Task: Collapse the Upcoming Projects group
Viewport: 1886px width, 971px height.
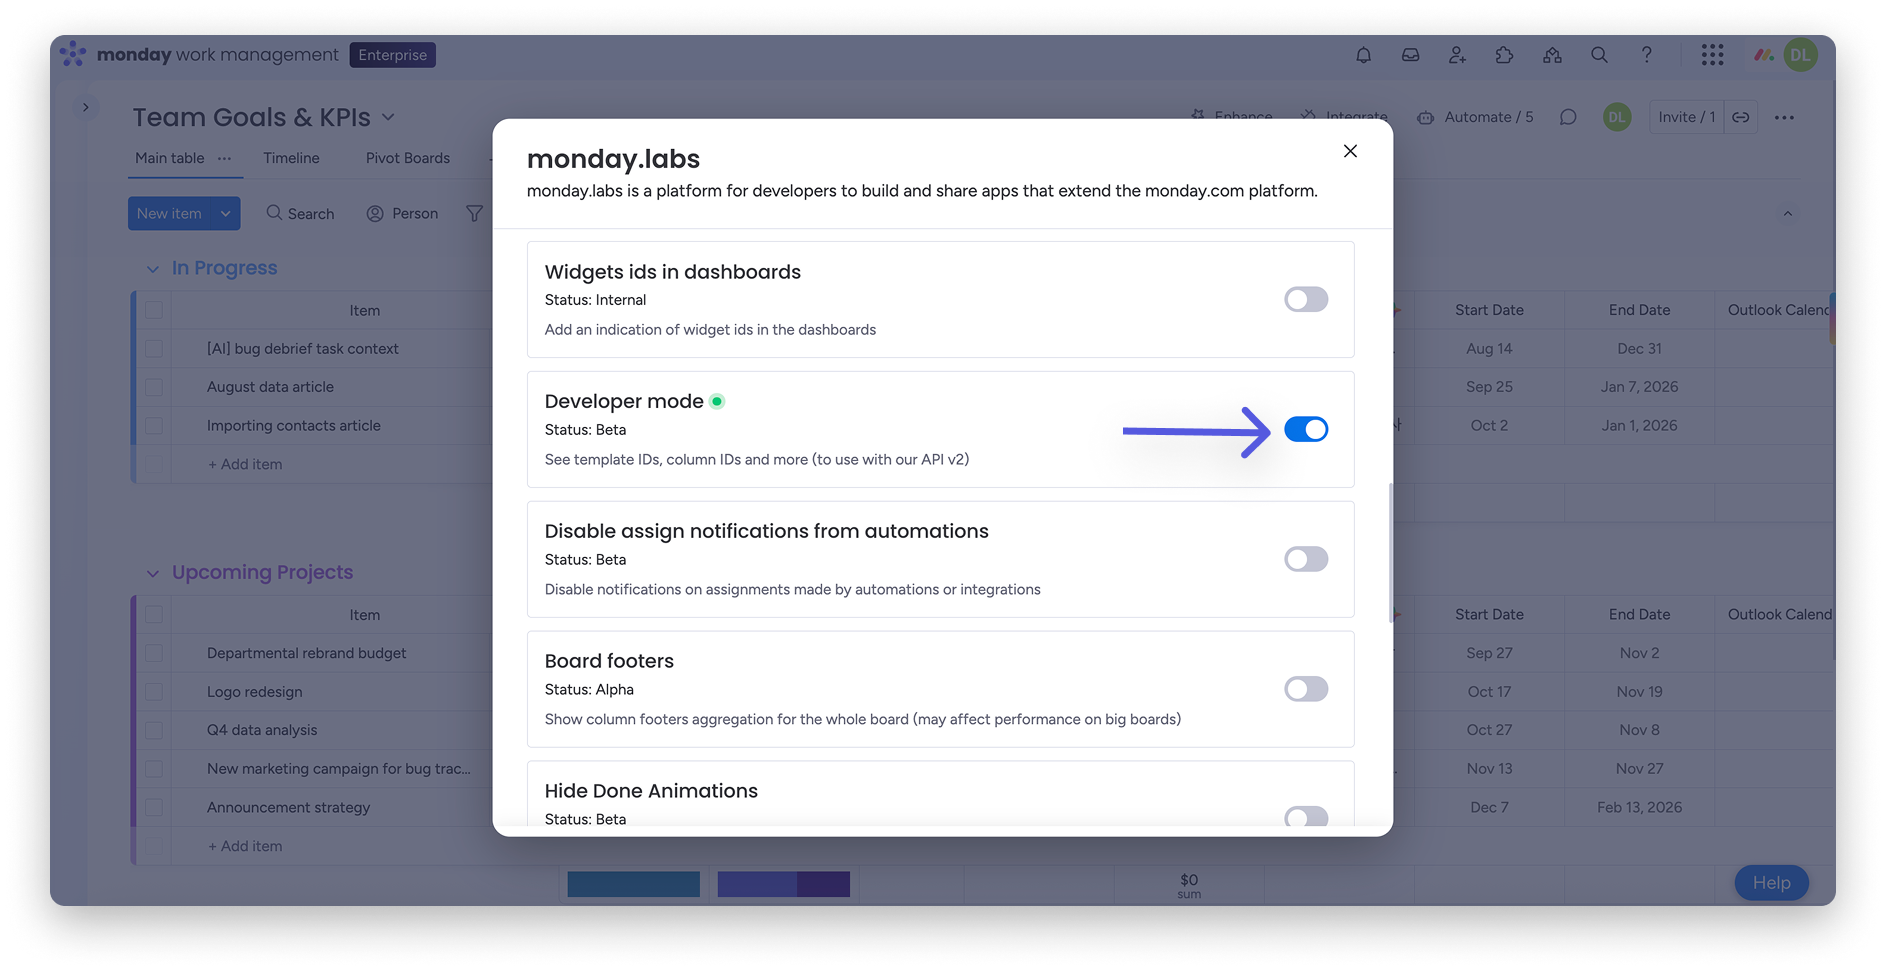Action: 152,573
